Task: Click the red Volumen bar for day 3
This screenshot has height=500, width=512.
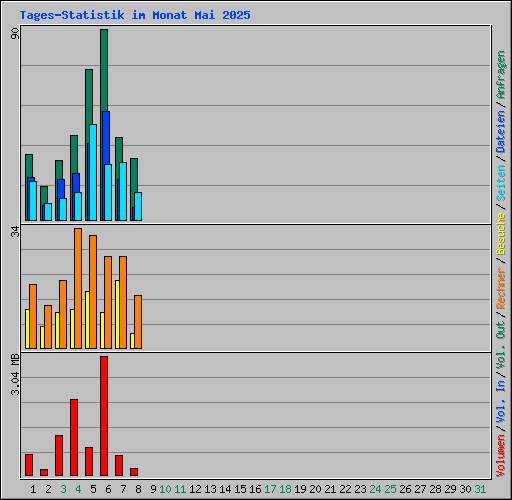Action: tap(59, 455)
